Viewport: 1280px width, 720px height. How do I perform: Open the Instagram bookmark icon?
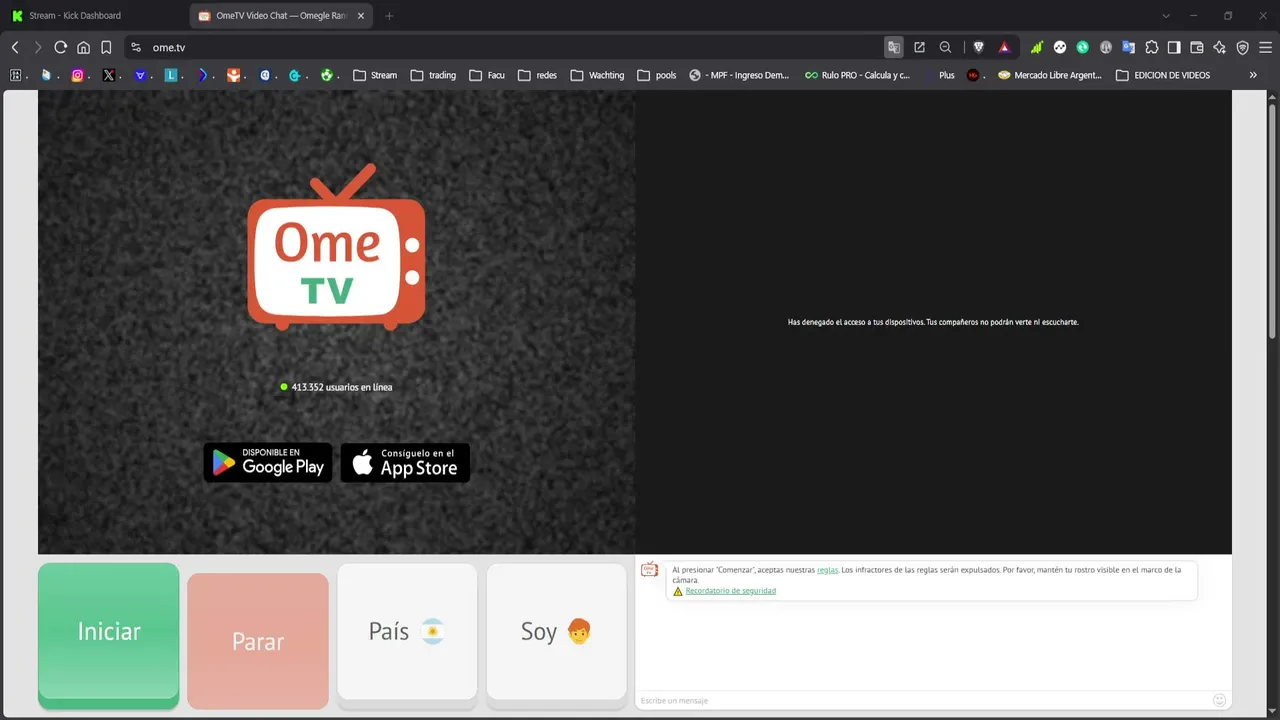77,75
